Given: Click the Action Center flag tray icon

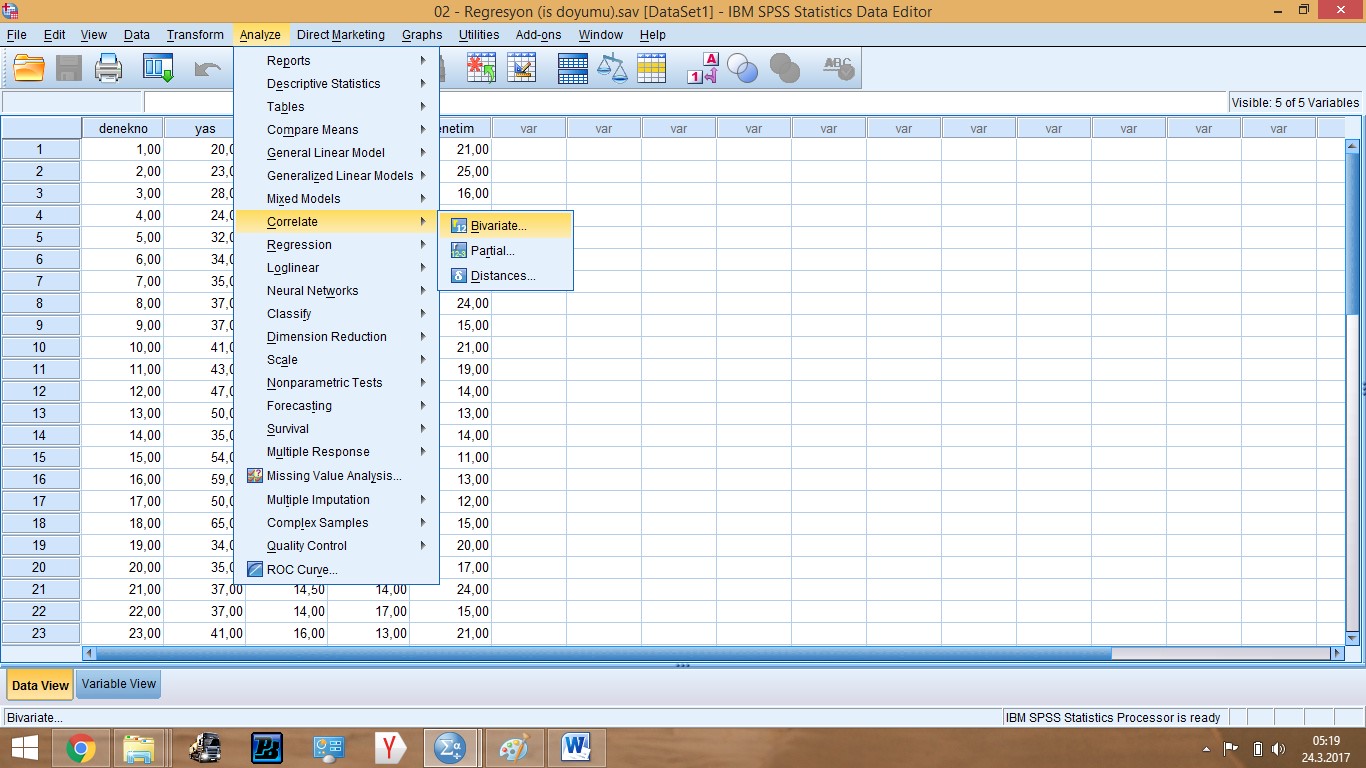Looking at the screenshot, I should [1231, 749].
